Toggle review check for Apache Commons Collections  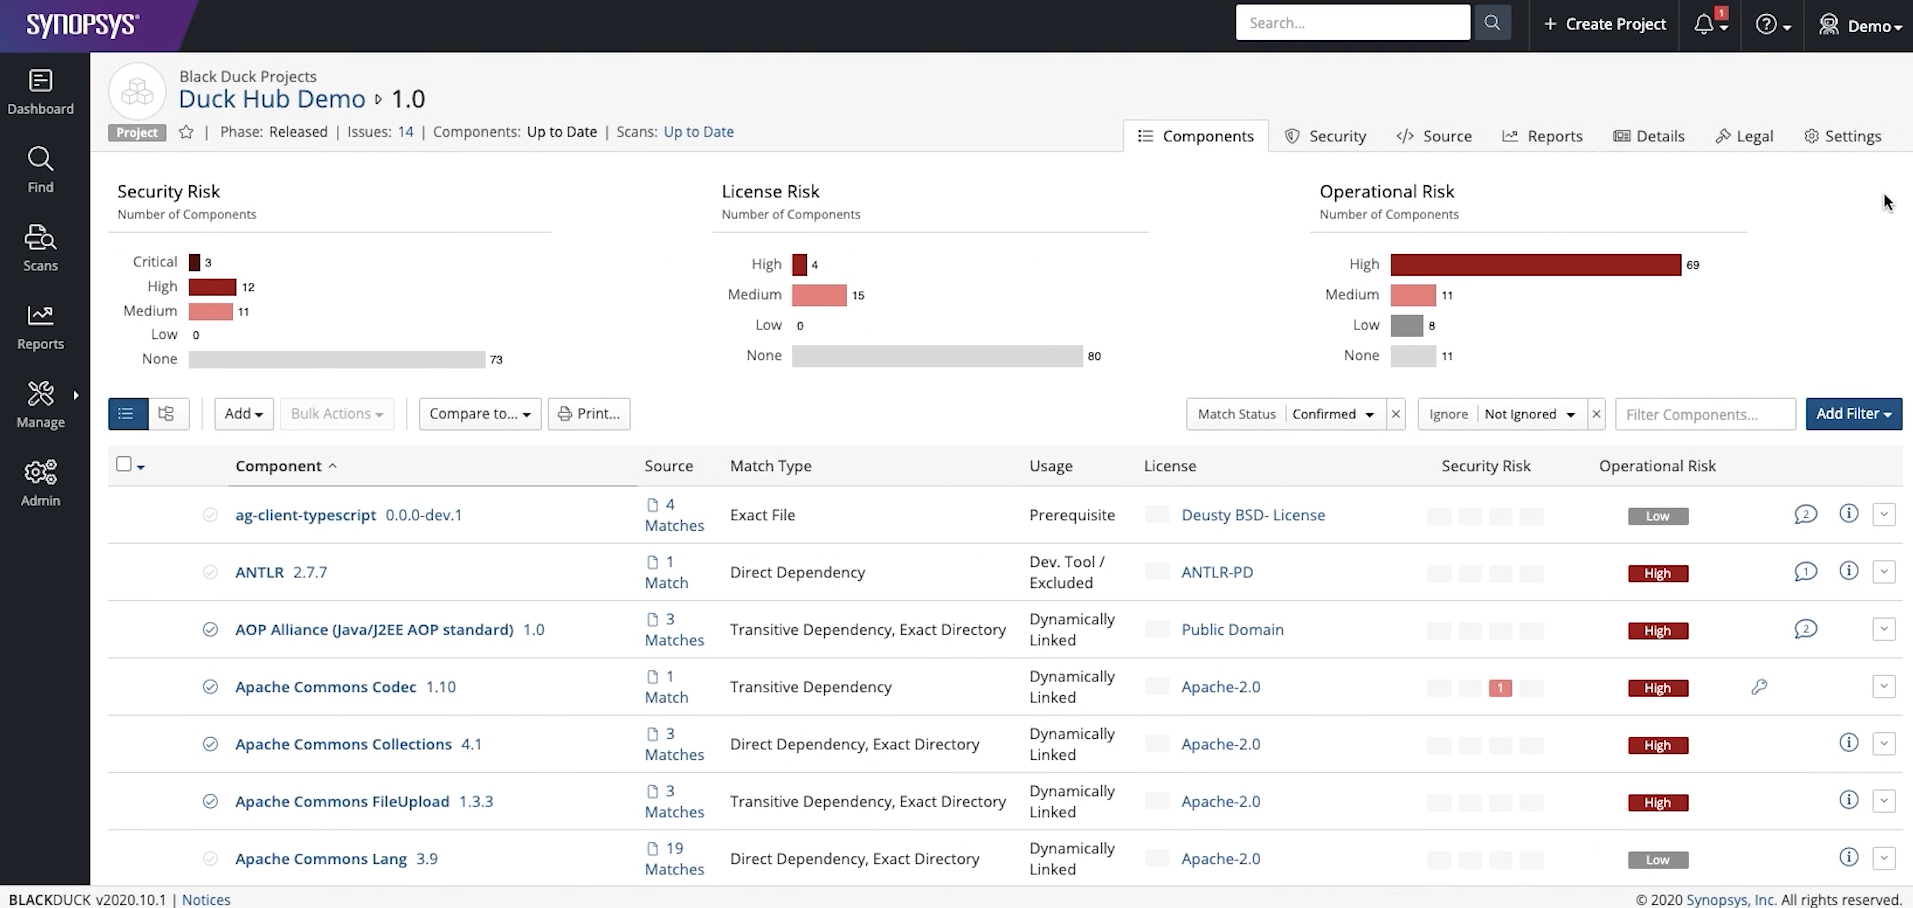pyautogui.click(x=210, y=744)
